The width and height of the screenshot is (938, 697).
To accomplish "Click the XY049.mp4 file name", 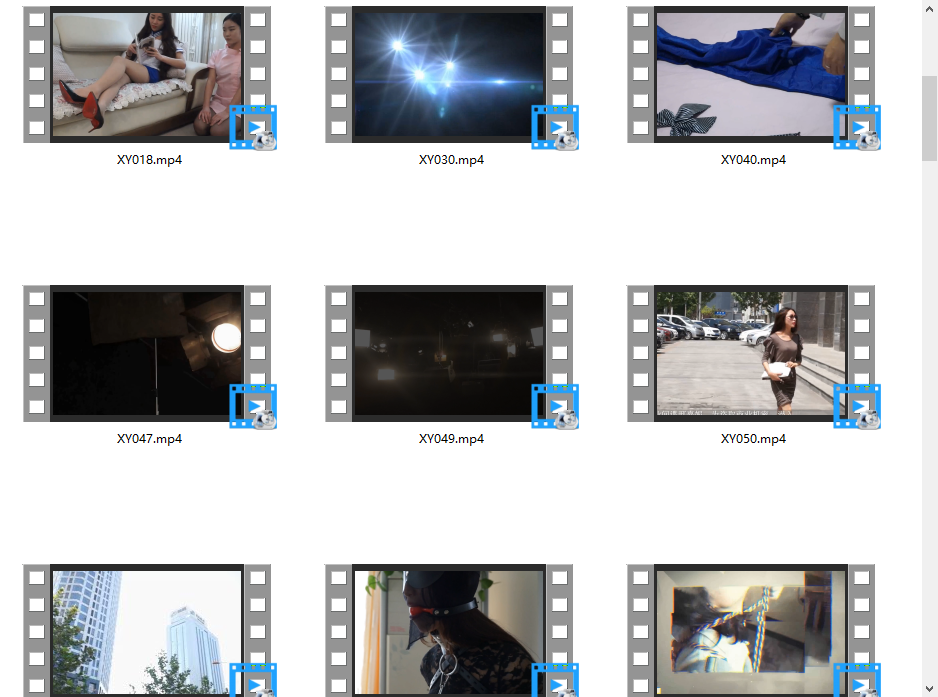I will (x=451, y=439).
